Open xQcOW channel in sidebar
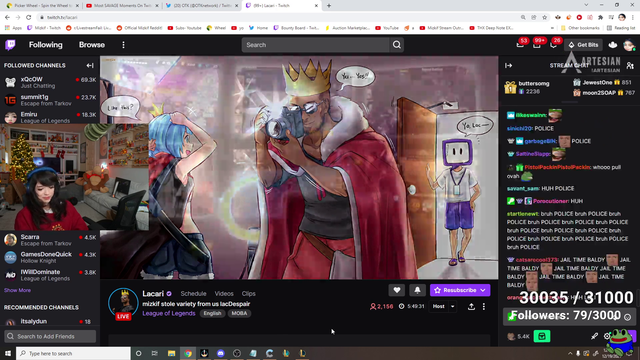This screenshot has width=640, height=360. (50, 82)
